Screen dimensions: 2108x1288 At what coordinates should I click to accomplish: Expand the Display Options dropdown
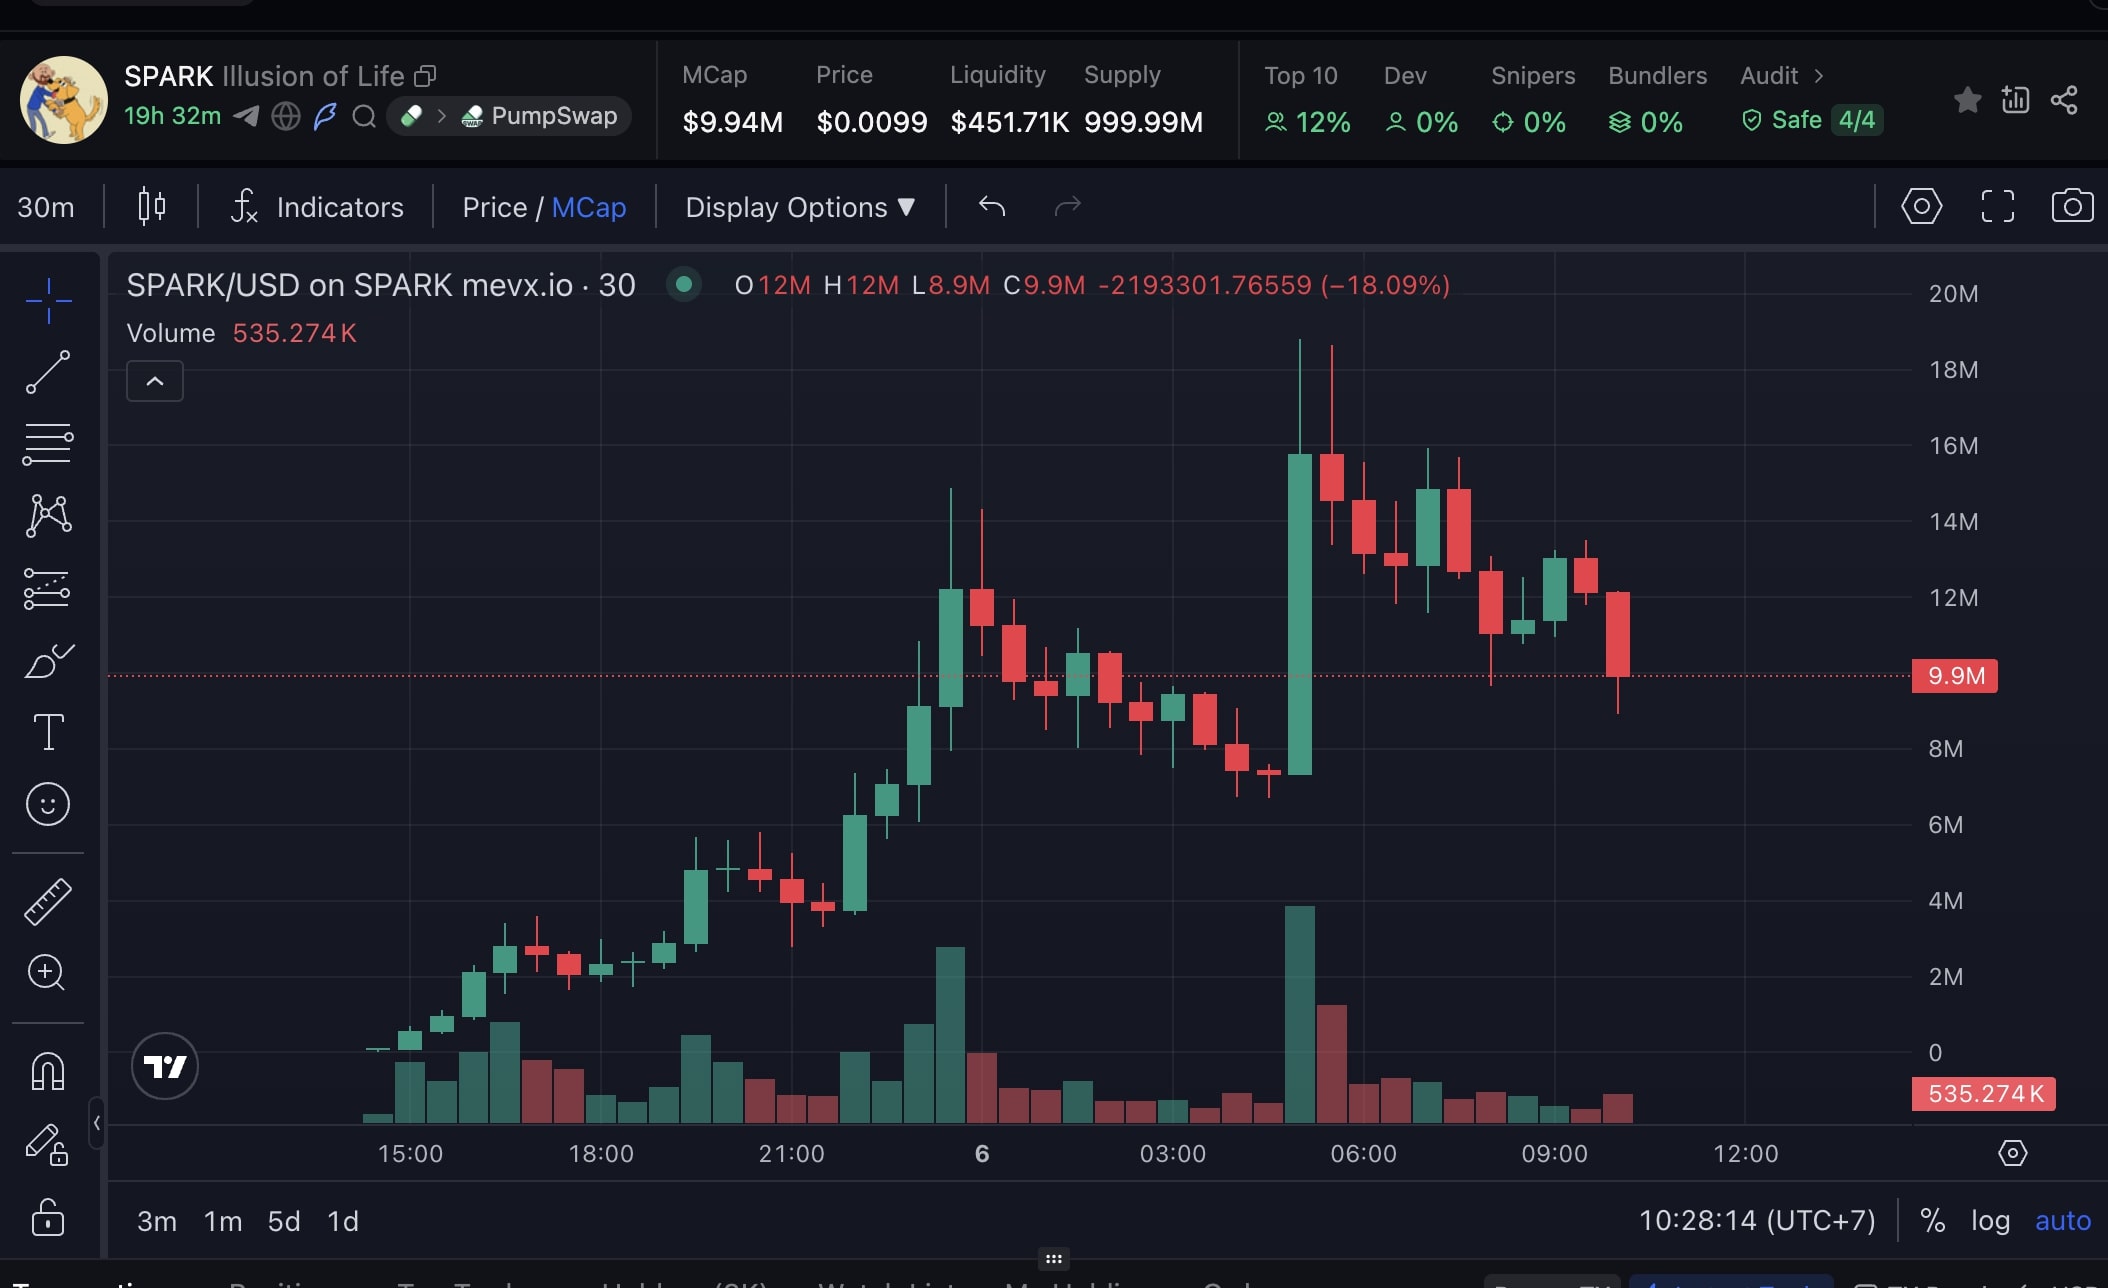click(x=800, y=207)
